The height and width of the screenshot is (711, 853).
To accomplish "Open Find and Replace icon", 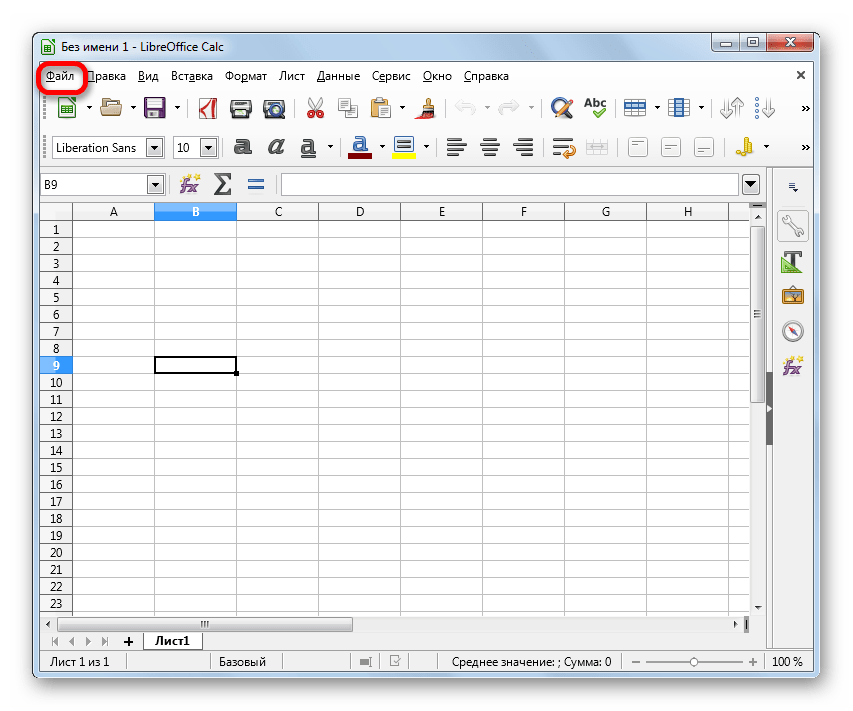I will click(x=562, y=108).
